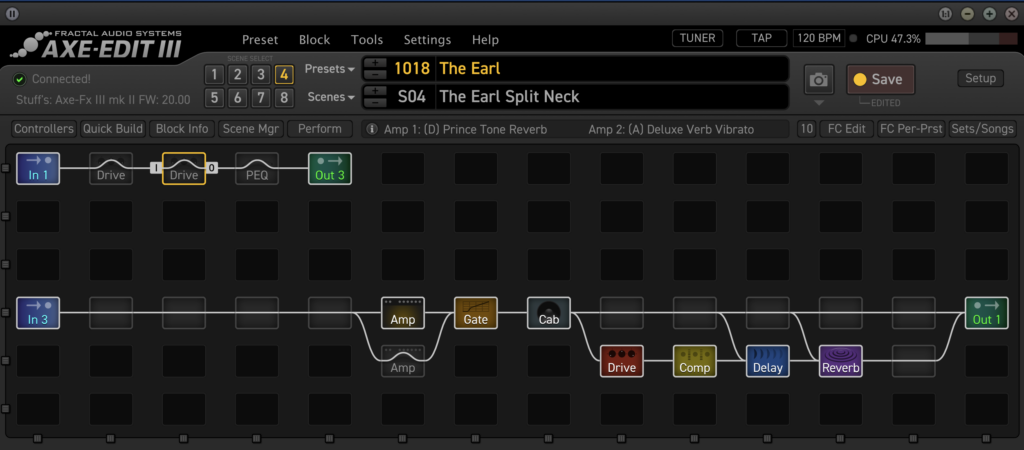Select the Out 1 output block
This screenshot has height=450, width=1024.
tap(987, 313)
